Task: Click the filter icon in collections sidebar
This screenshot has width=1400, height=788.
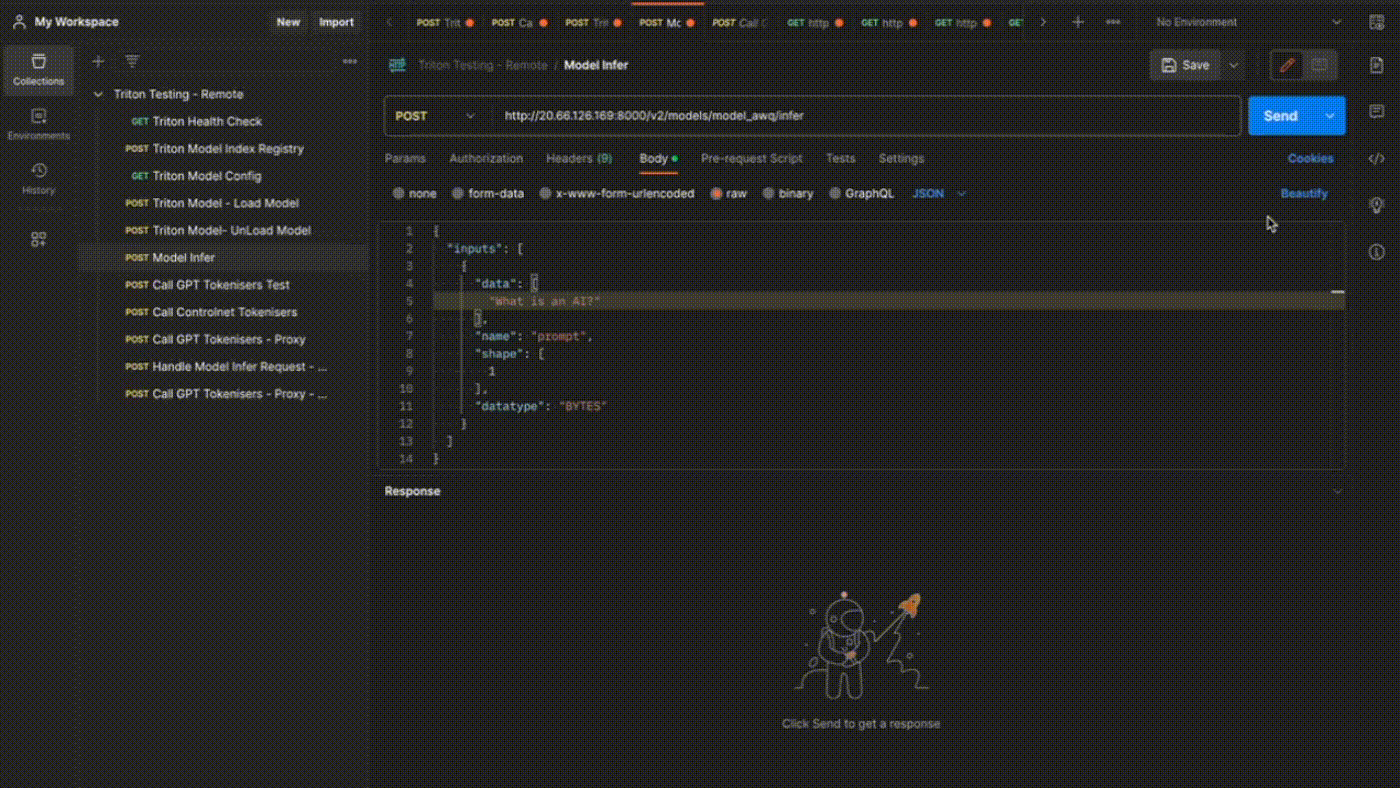Action: coord(132,62)
